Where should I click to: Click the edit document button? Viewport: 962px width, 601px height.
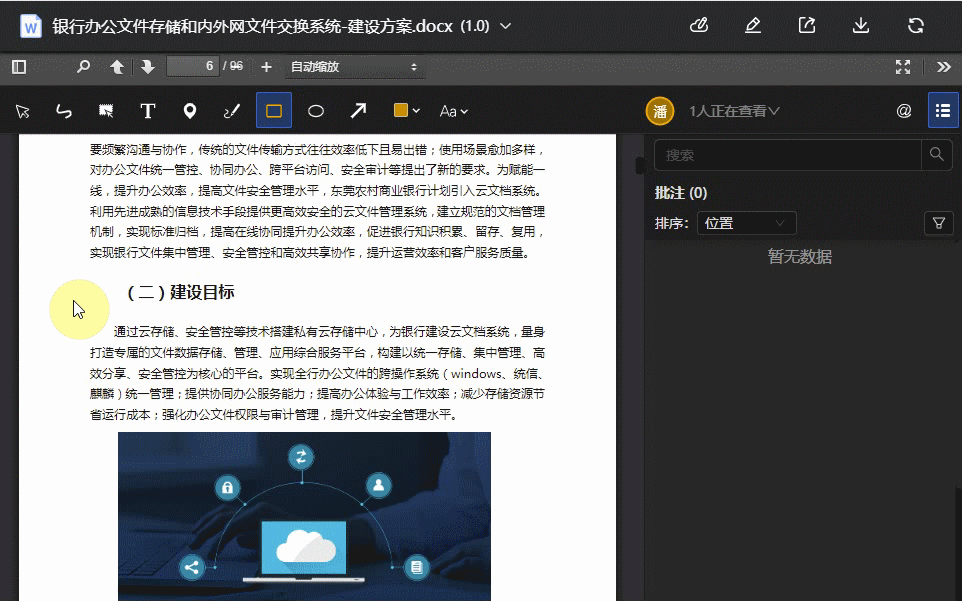coord(753,26)
